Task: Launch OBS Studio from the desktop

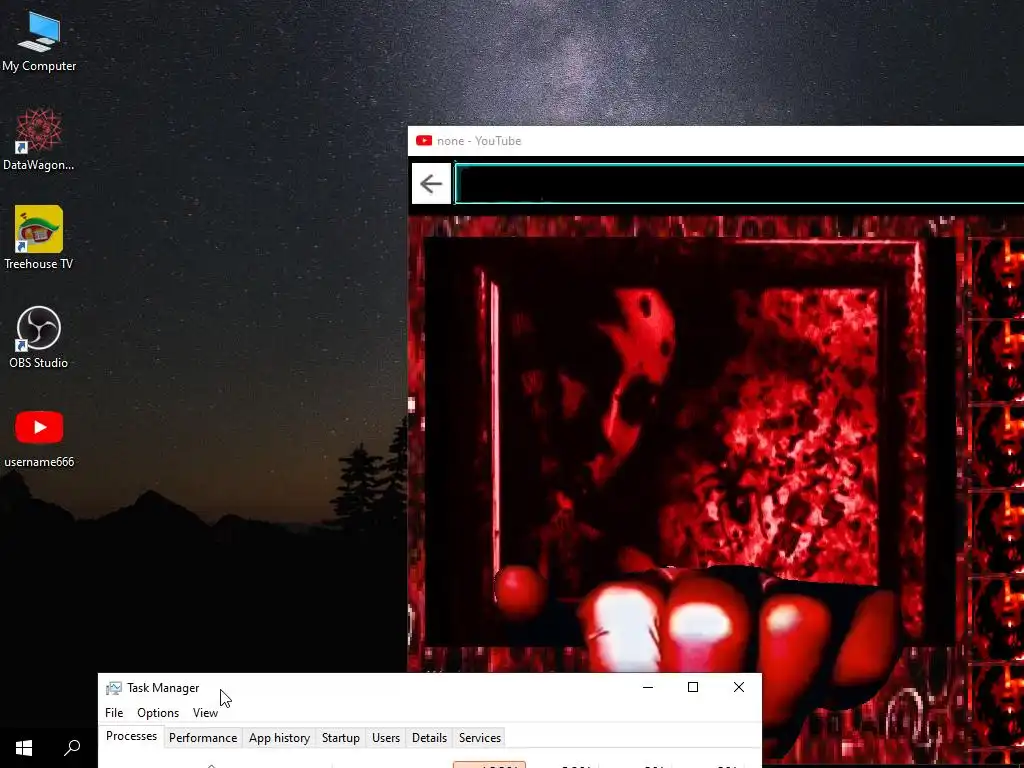Action: [x=39, y=337]
